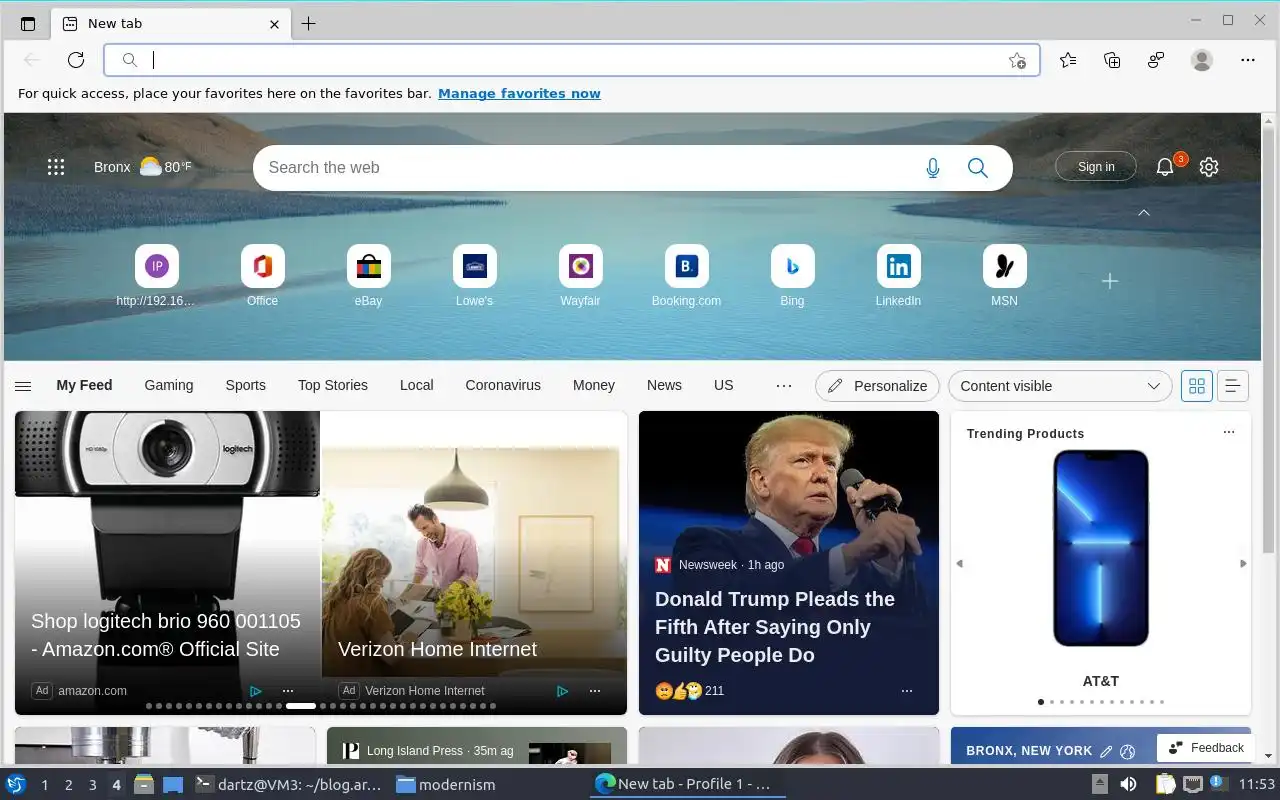This screenshot has height=800, width=1280.
Task: Select the Coronavirus feed tab
Action: click(x=503, y=385)
